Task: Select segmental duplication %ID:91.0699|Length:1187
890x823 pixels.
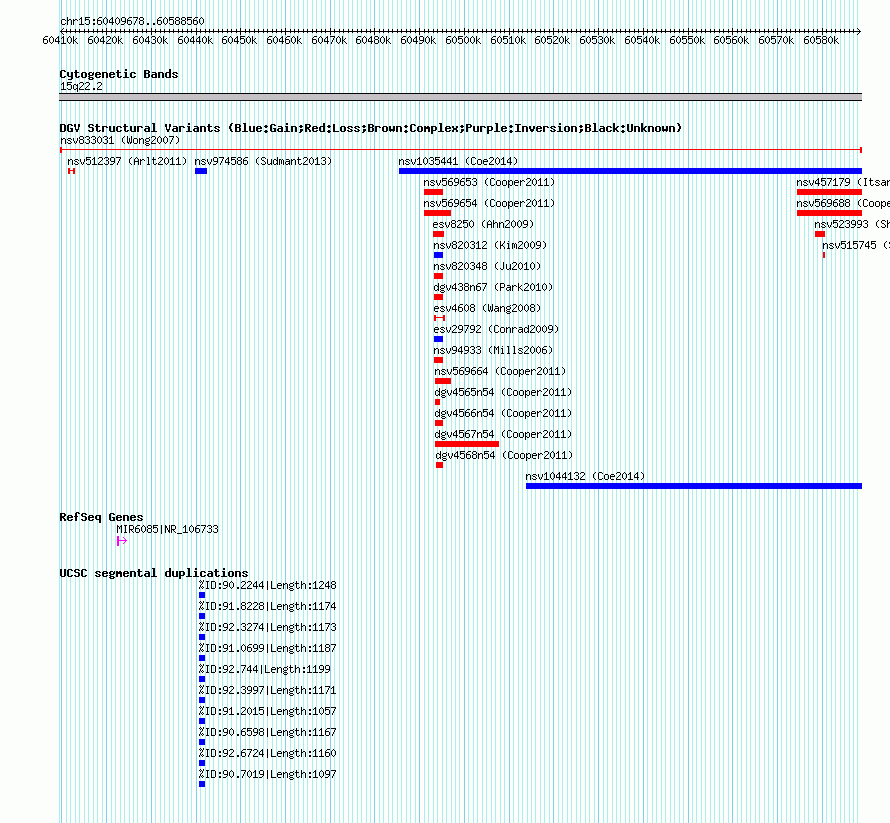Action: click(267, 648)
